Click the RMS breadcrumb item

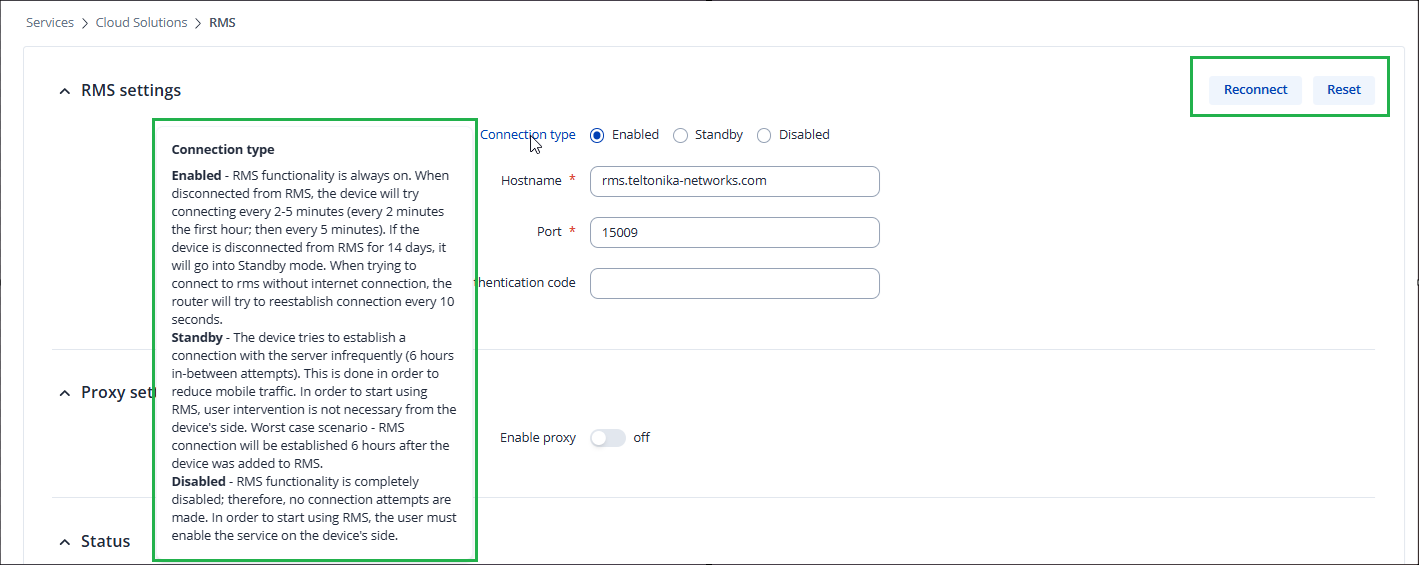tap(222, 23)
